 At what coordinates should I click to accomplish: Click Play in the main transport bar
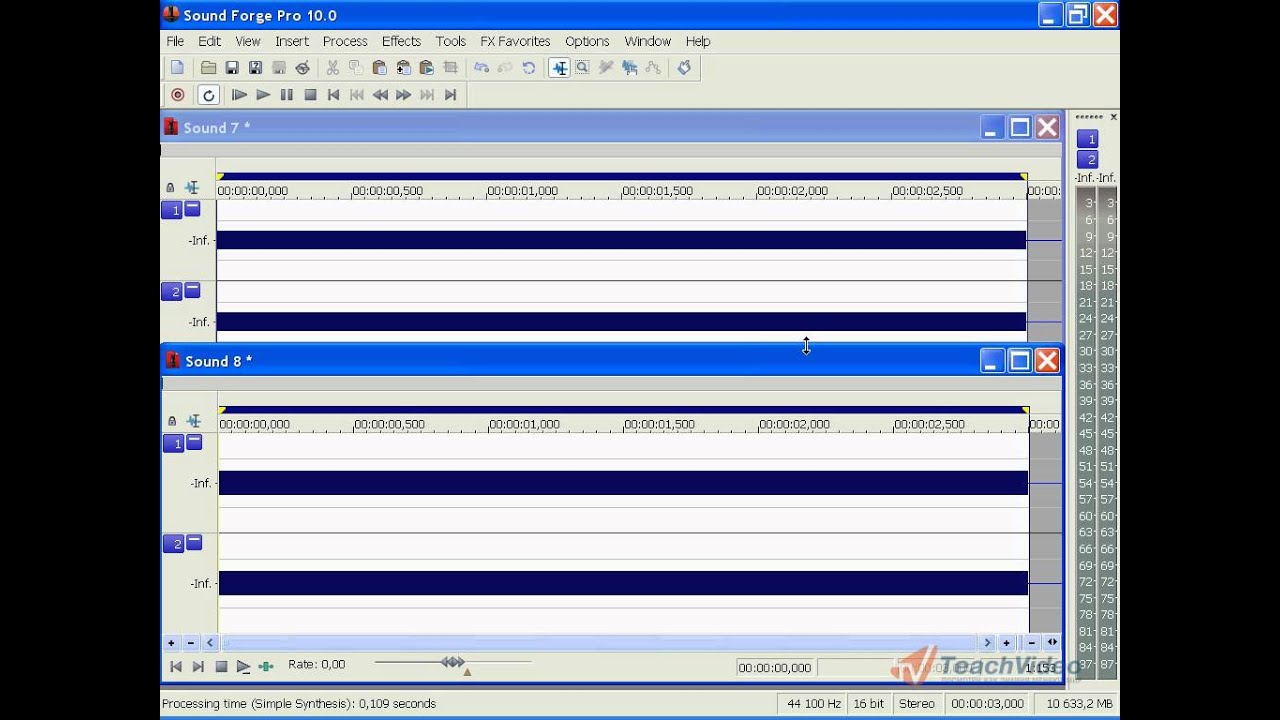263,95
